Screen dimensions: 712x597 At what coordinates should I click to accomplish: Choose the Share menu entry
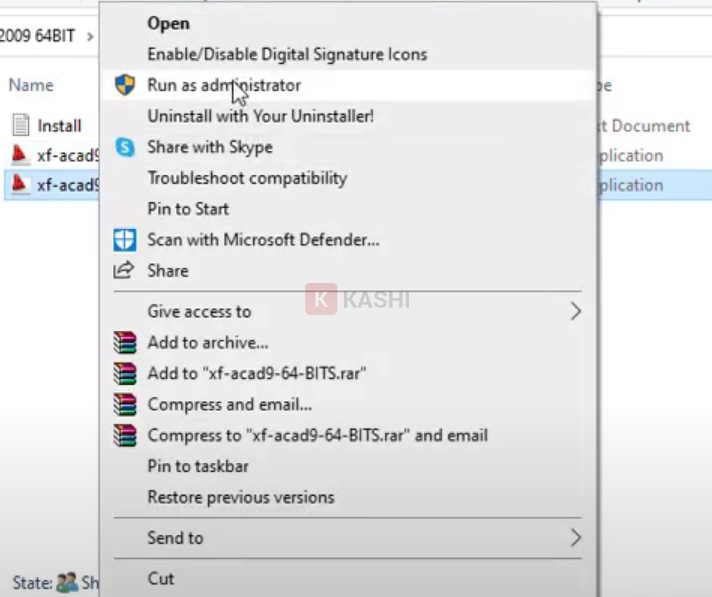point(168,271)
